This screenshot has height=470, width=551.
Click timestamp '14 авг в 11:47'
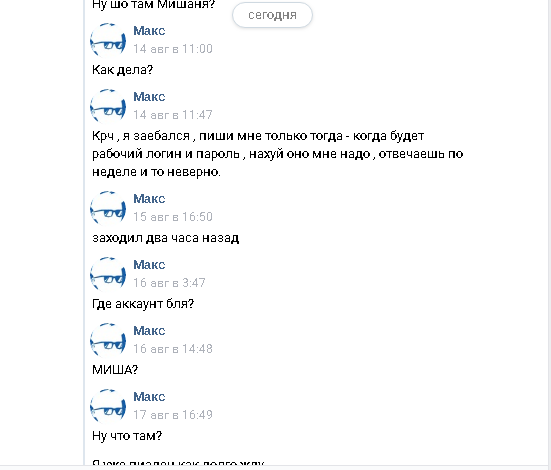click(173, 115)
